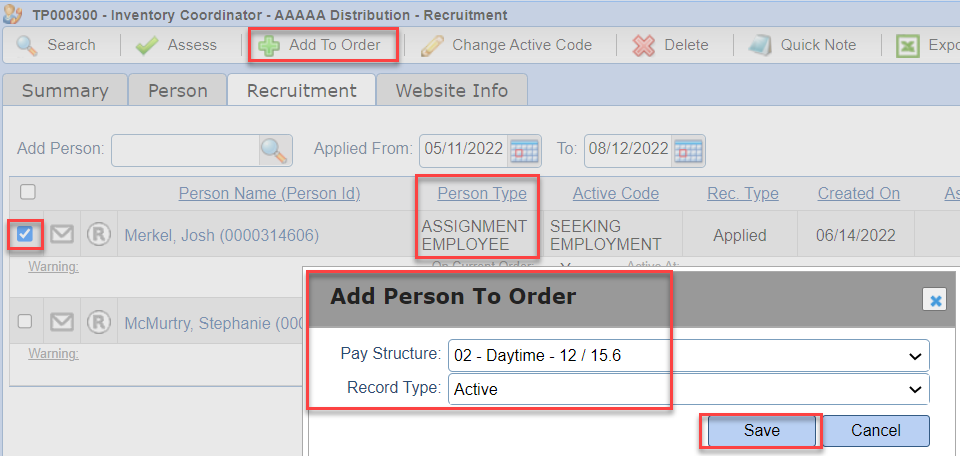Viewport: 960px width, 456px height.
Task: Click Cancel in the dialog
Action: pos(876,431)
